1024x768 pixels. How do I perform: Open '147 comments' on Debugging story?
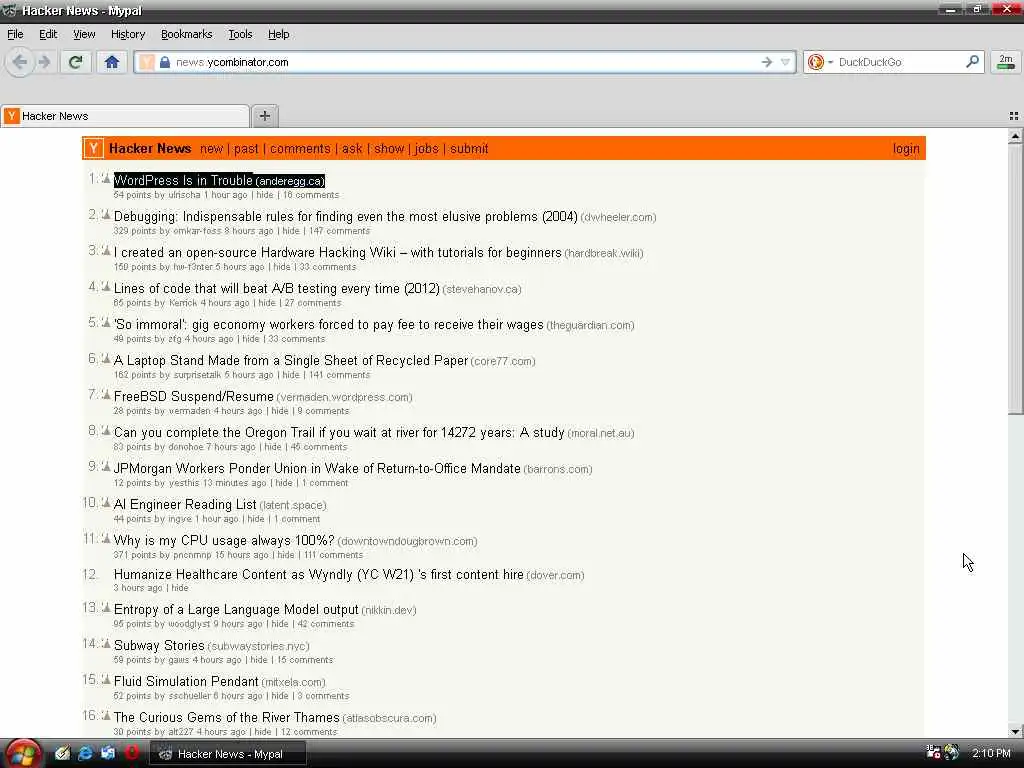pyautogui.click(x=339, y=231)
